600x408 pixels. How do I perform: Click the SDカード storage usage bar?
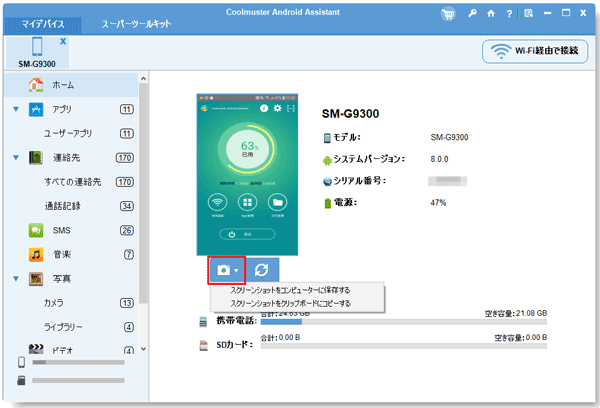(404, 346)
